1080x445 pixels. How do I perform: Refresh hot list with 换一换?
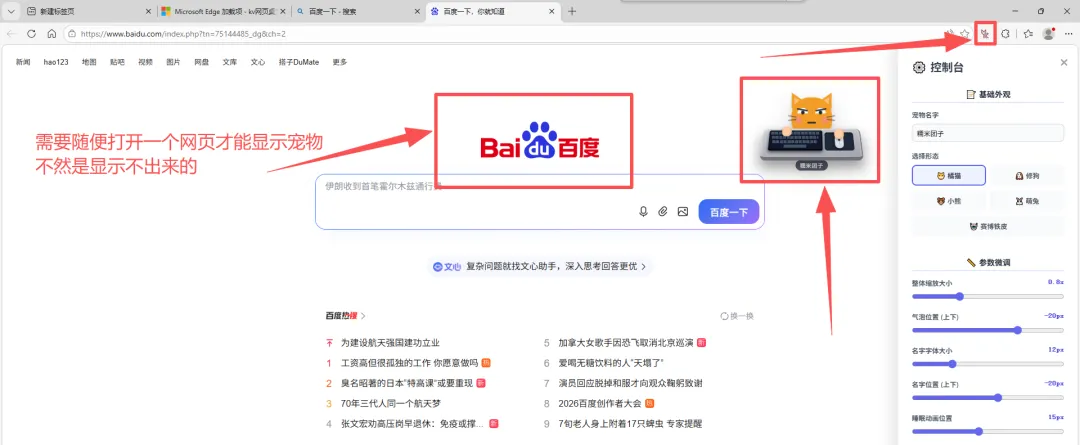coord(737,316)
